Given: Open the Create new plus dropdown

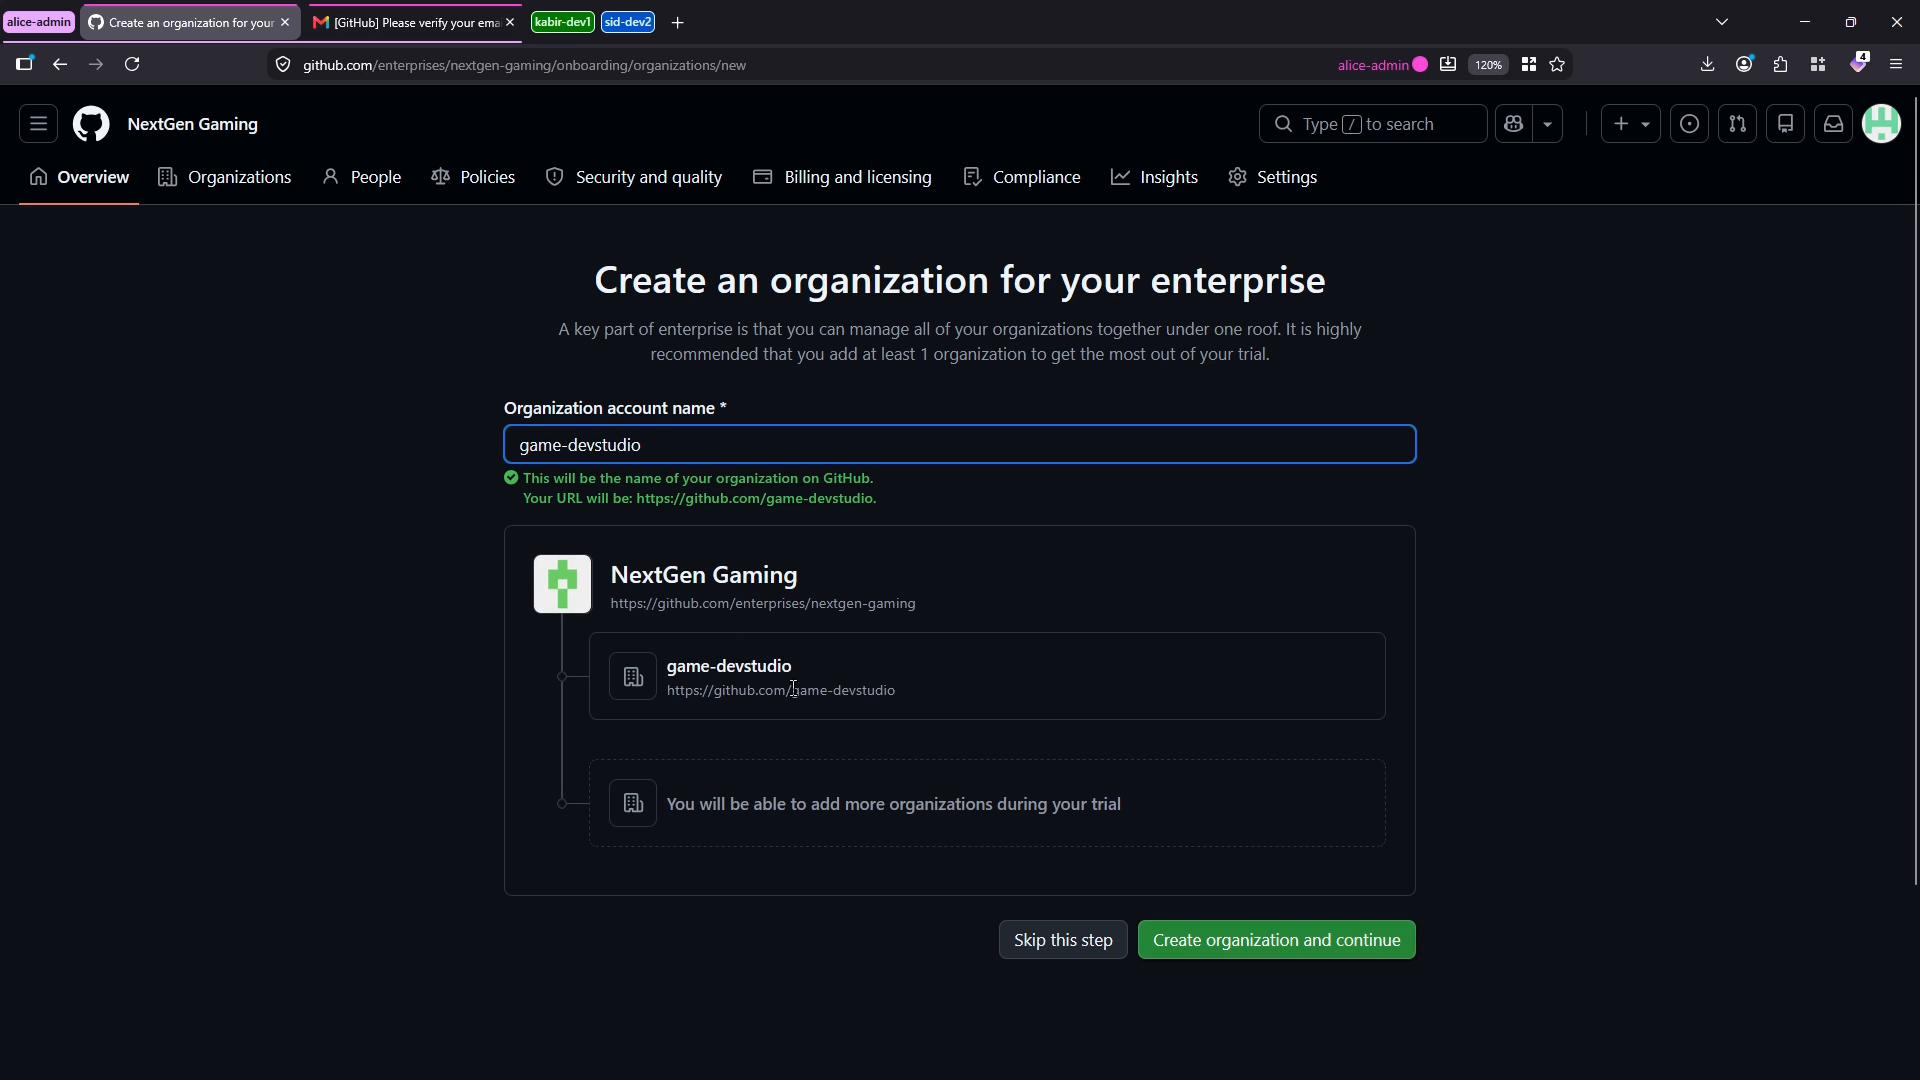Looking at the screenshot, I should click(x=1630, y=124).
